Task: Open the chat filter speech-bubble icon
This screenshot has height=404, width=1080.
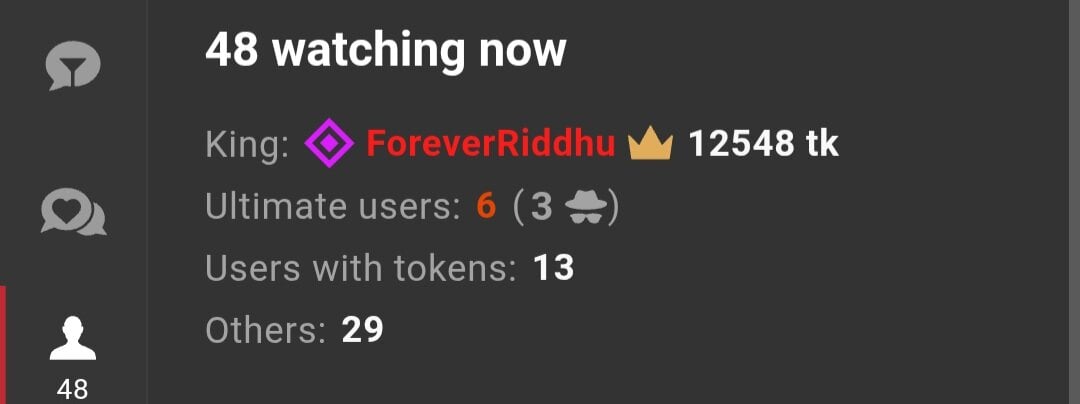Action: point(72,66)
